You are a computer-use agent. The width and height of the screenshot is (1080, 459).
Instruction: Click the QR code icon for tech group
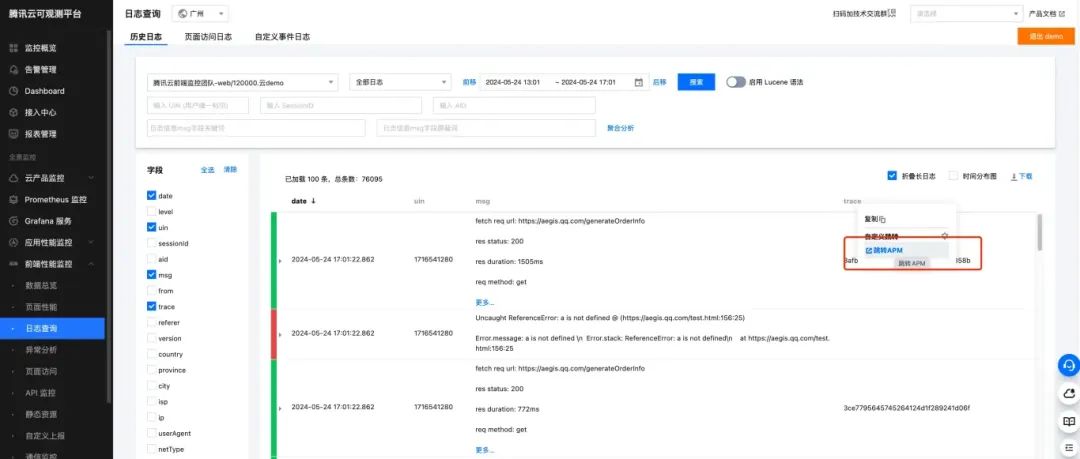coord(893,13)
